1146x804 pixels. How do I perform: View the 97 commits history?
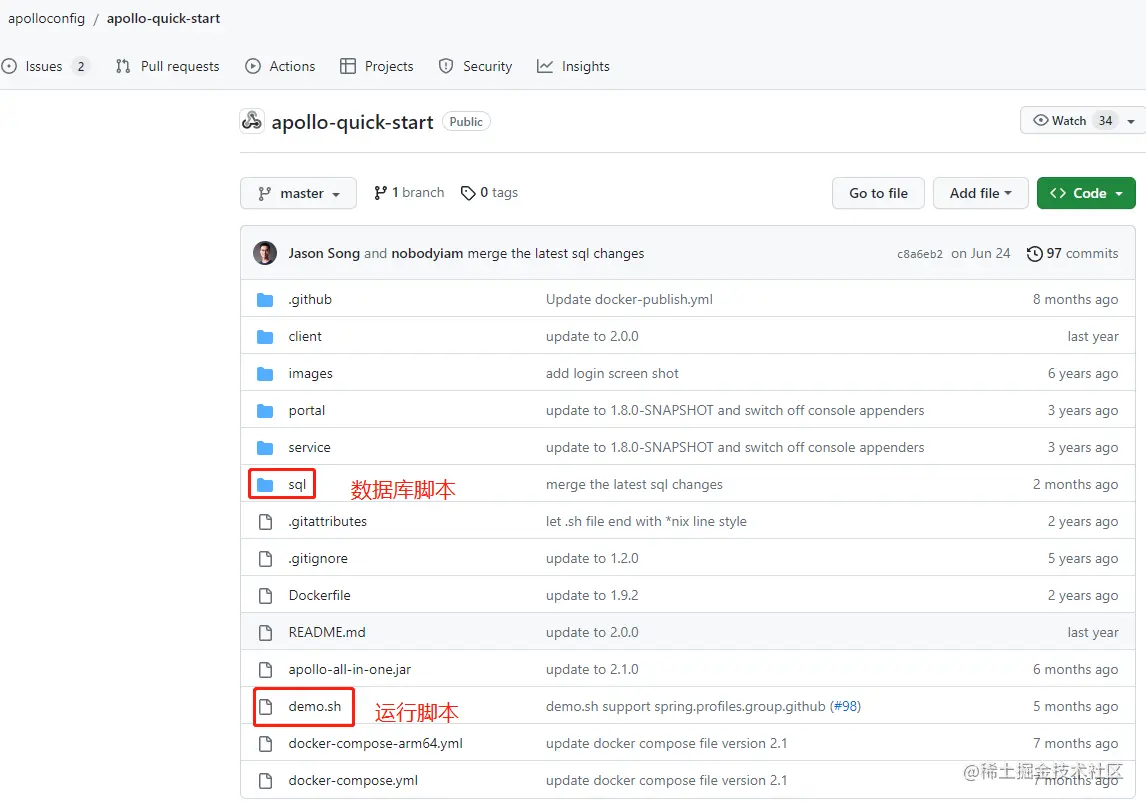pyautogui.click(x=1072, y=254)
